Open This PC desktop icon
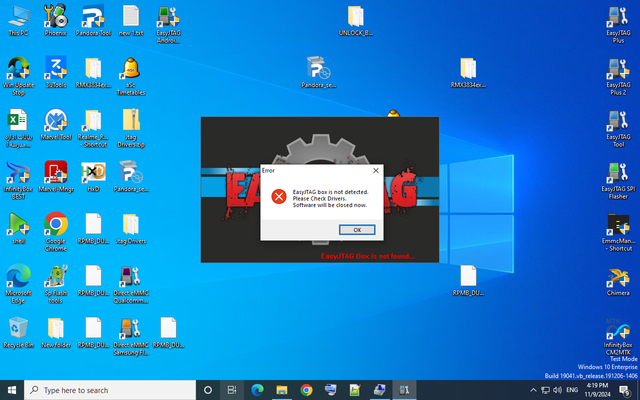This screenshot has height=400, width=640. coord(18,20)
